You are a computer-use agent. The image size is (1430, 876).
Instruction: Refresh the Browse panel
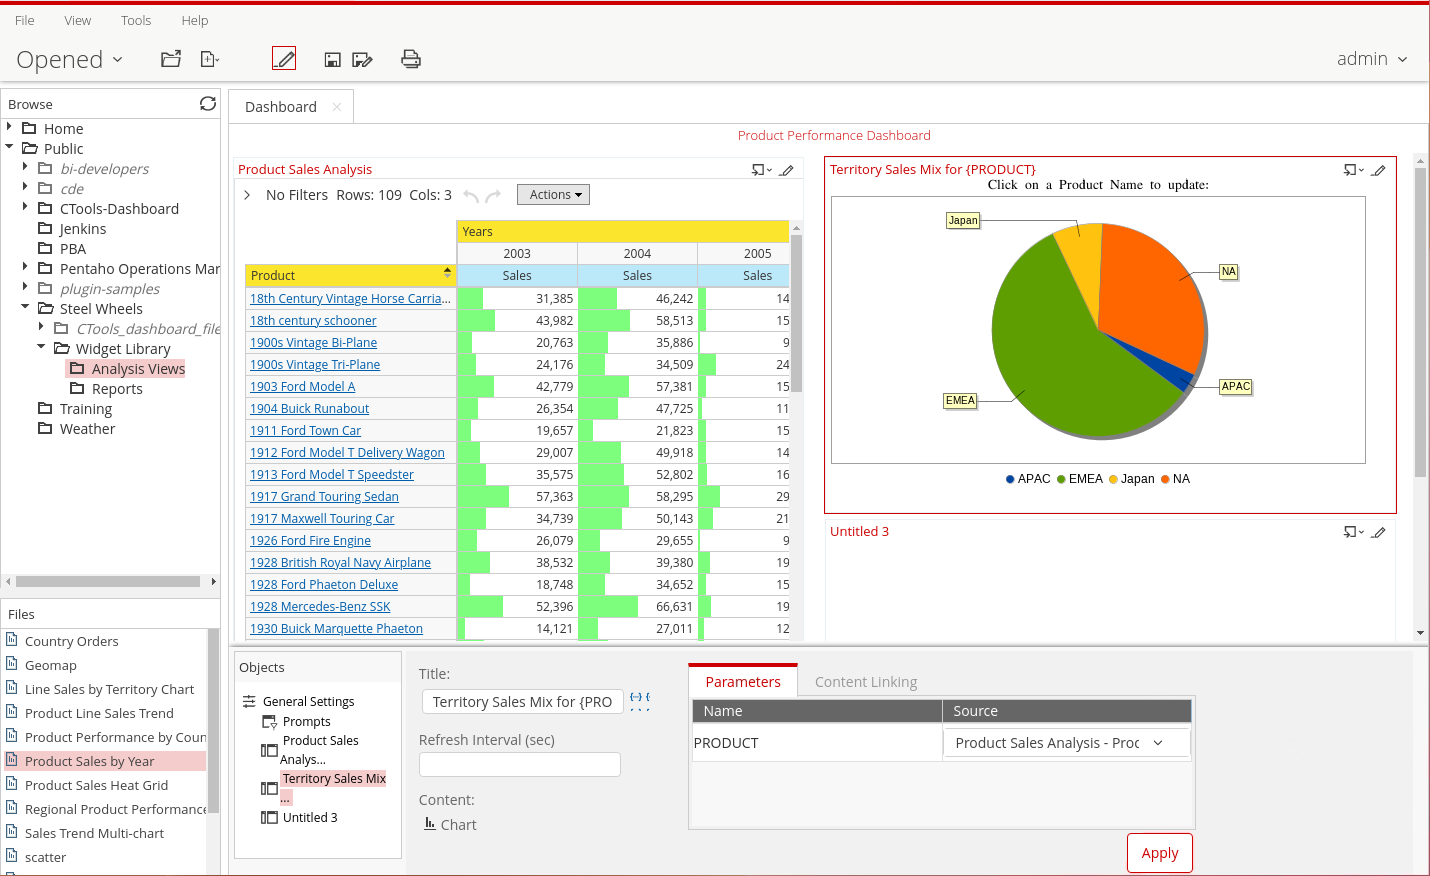click(x=208, y=104)
